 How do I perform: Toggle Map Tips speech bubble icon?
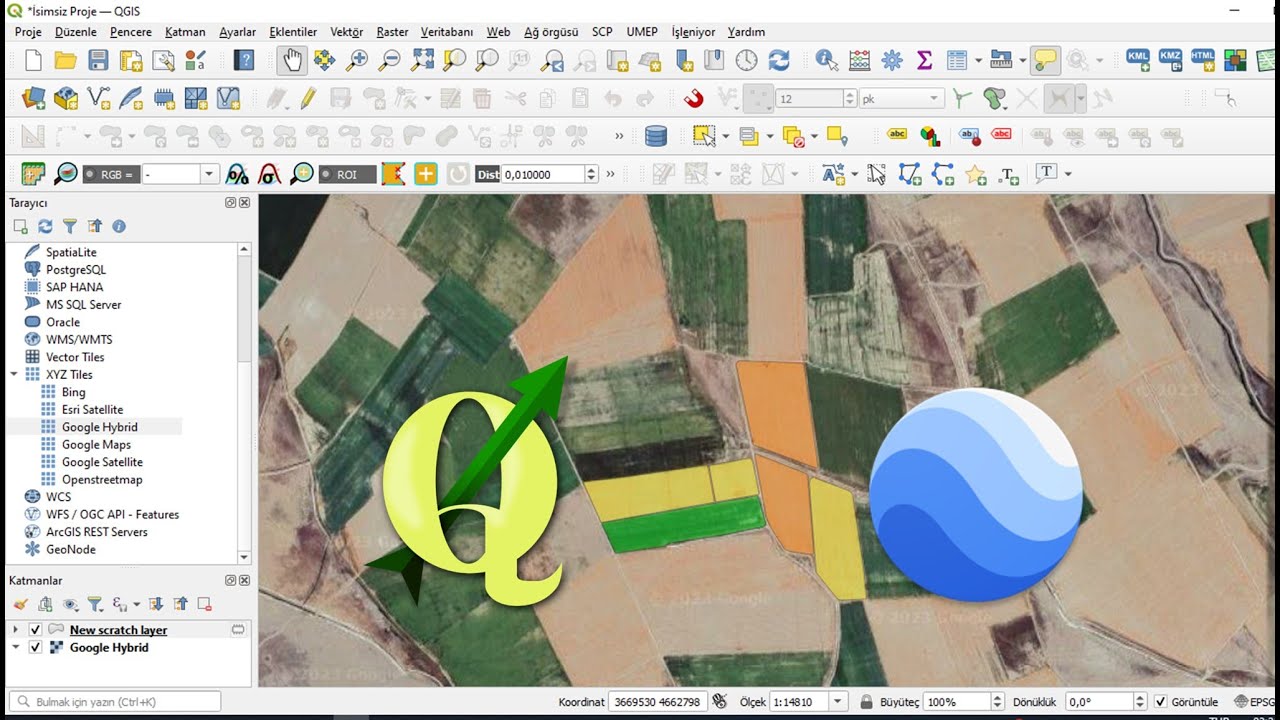1045,61
